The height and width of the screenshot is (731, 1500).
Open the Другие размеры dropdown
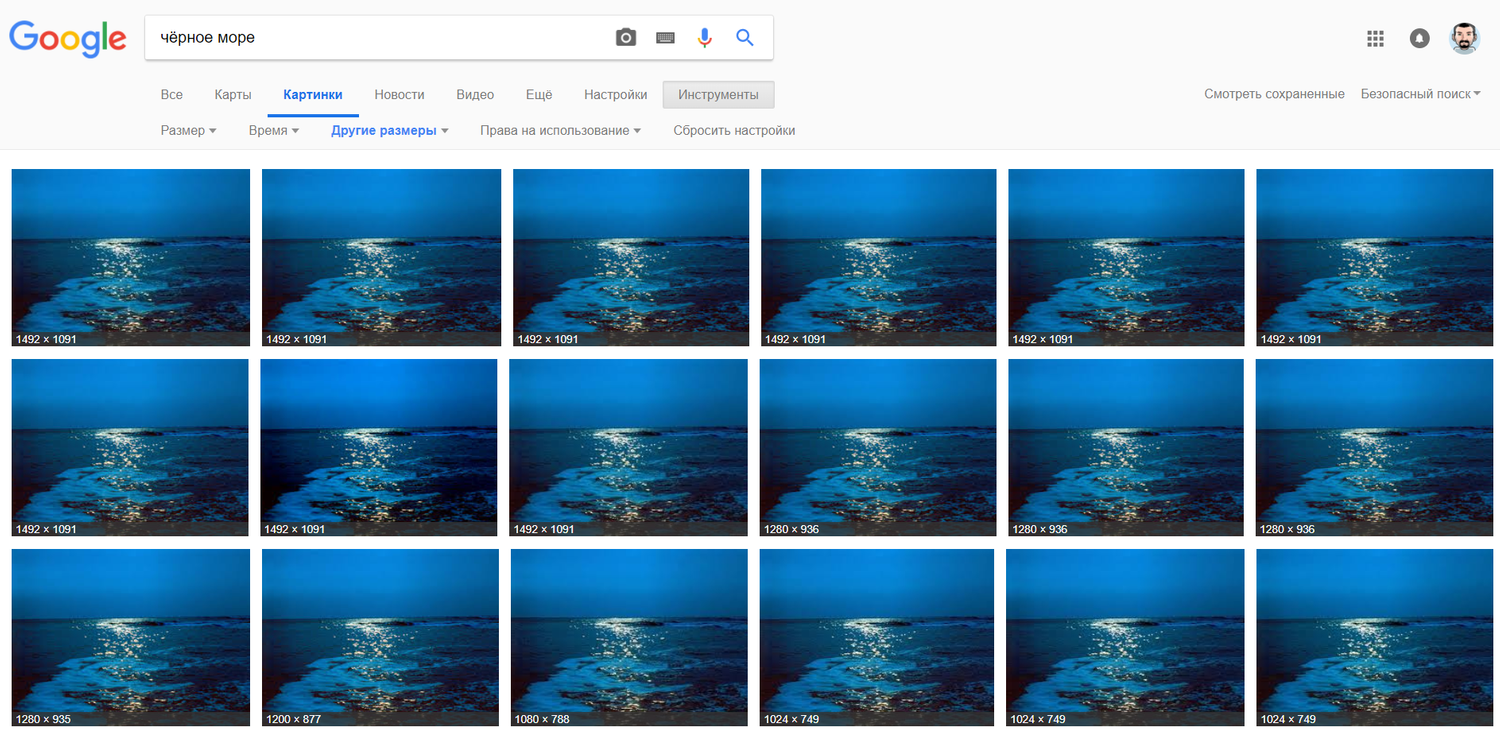[x=389, y=131]
